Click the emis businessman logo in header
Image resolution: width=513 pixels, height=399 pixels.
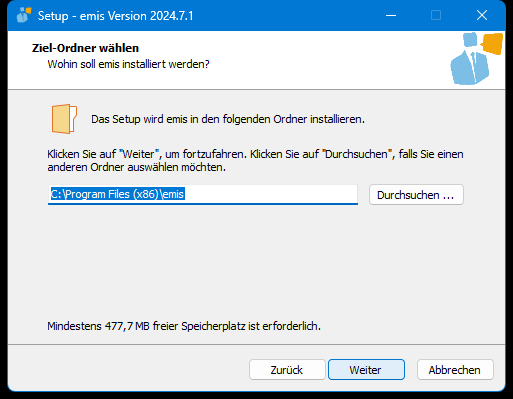pyautogui.click(x=476, y=58)
